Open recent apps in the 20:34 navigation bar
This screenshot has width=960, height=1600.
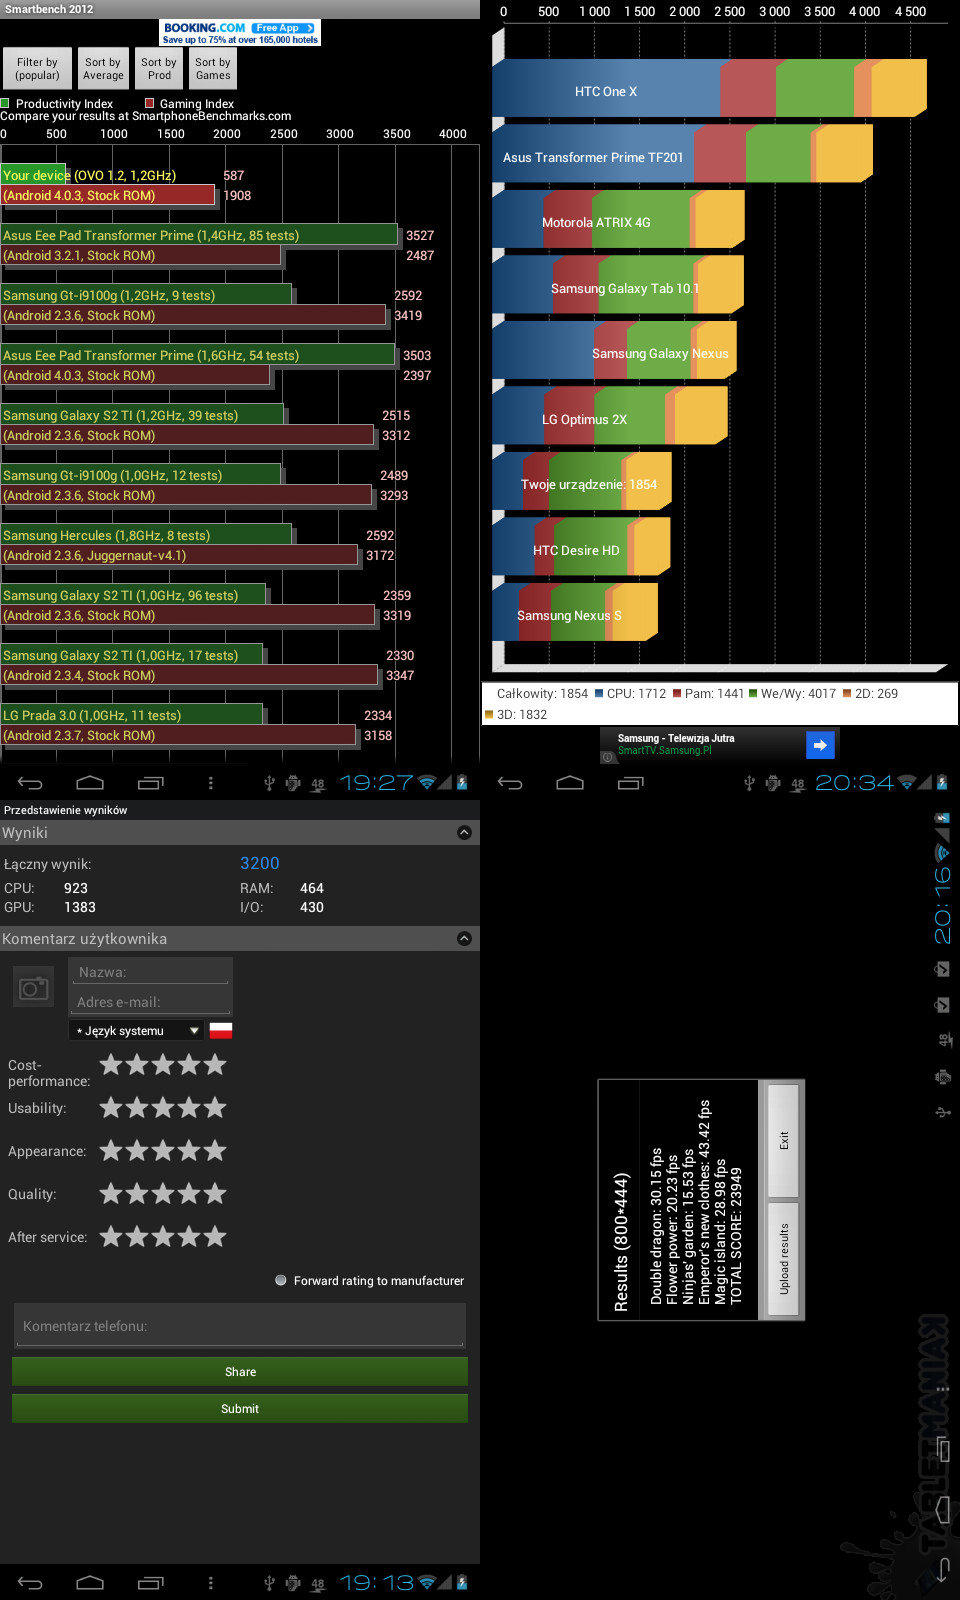tap(631, 783)
